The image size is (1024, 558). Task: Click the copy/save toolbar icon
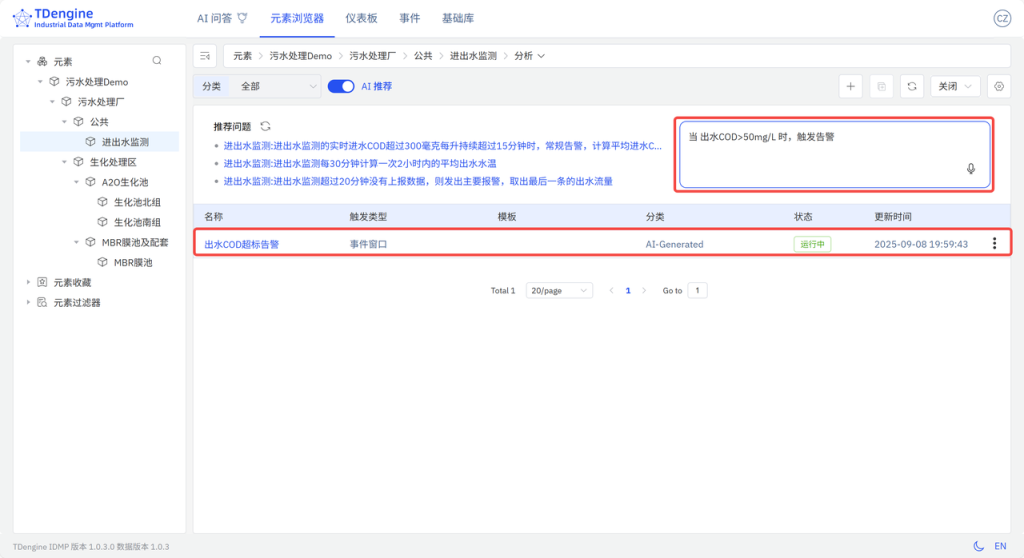point(881,86)
